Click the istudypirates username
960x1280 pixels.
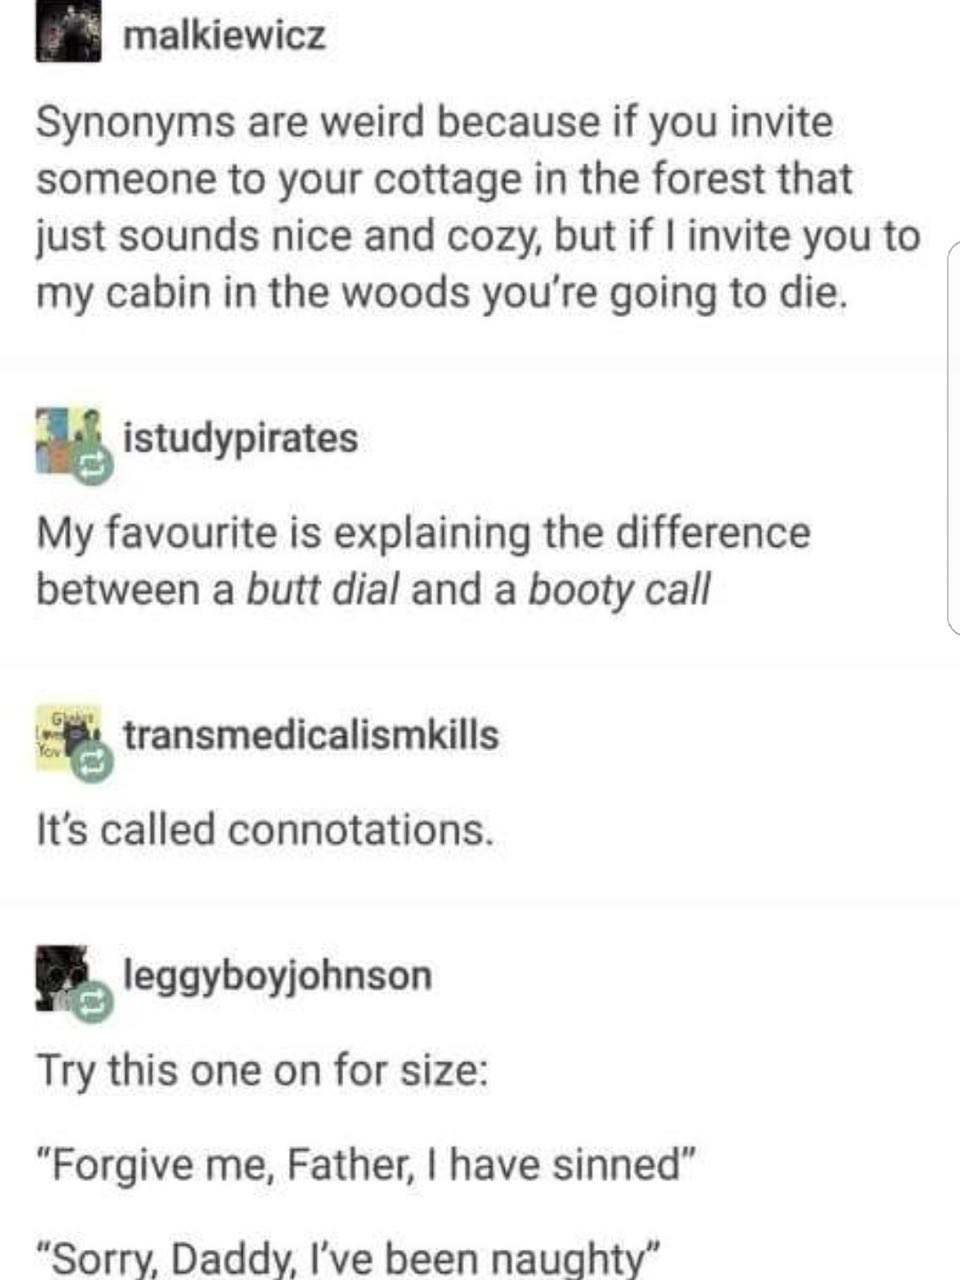coord(240,437)
